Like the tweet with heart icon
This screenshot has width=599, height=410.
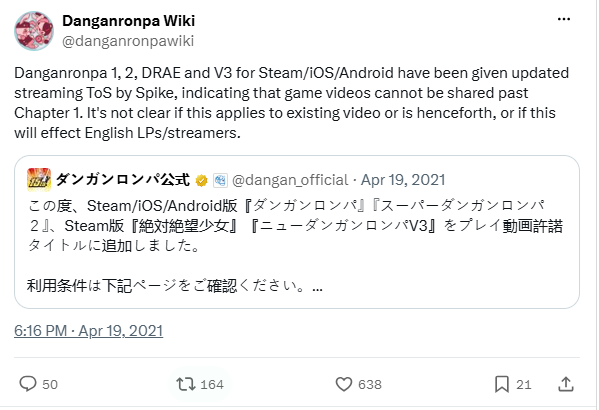pos(343,384)
